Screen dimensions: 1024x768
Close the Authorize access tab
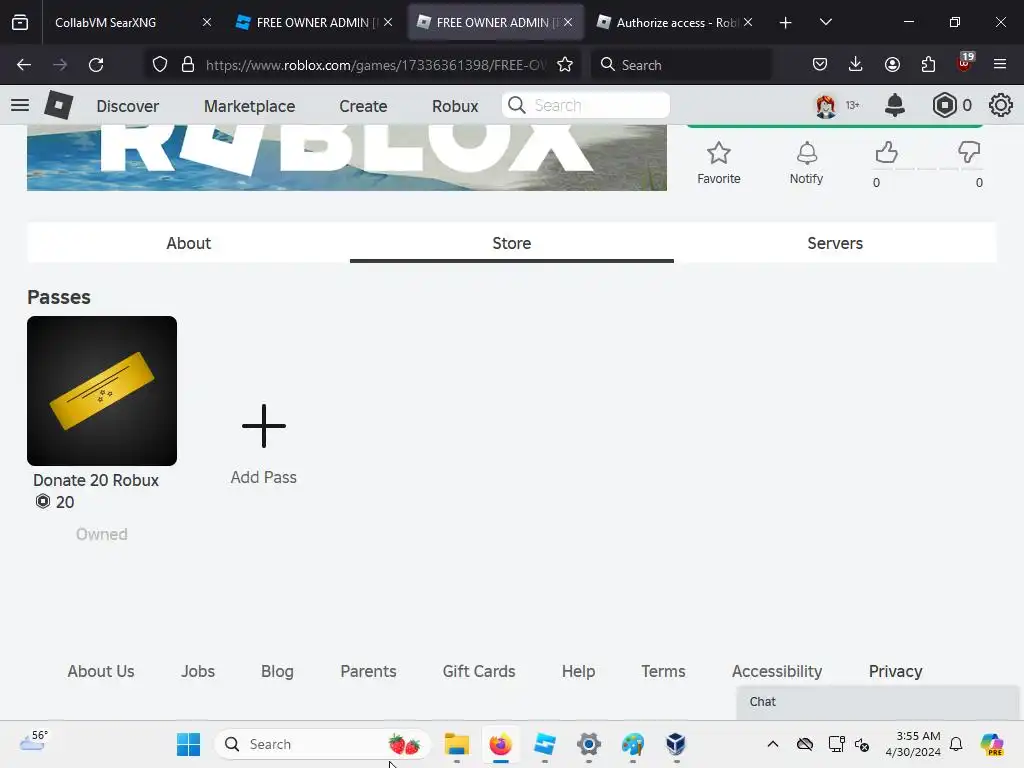click(748, 22)
